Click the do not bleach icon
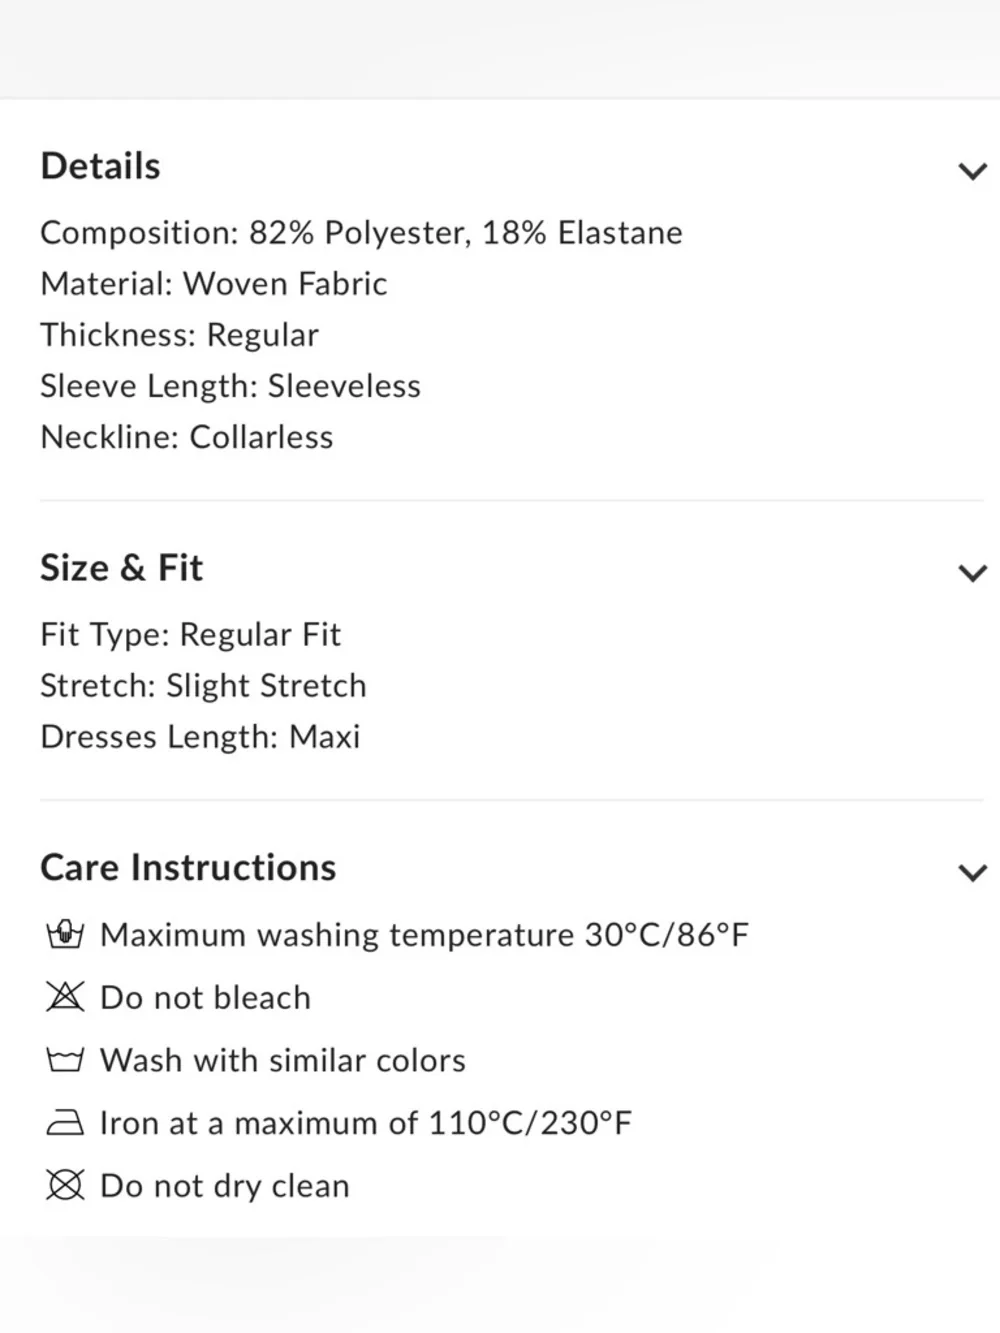1000x1333 pixels. [65, 997]
